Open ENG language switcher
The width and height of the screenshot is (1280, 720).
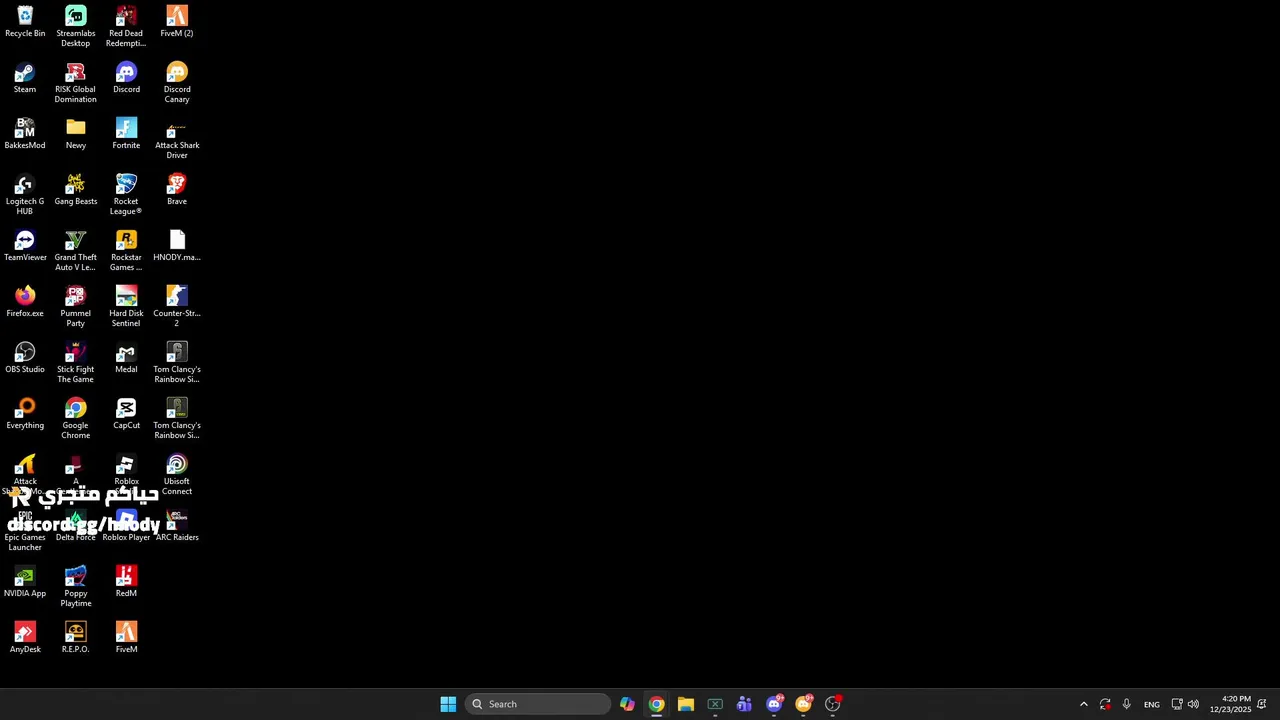pyautogui.click(x=1152, y=704)
